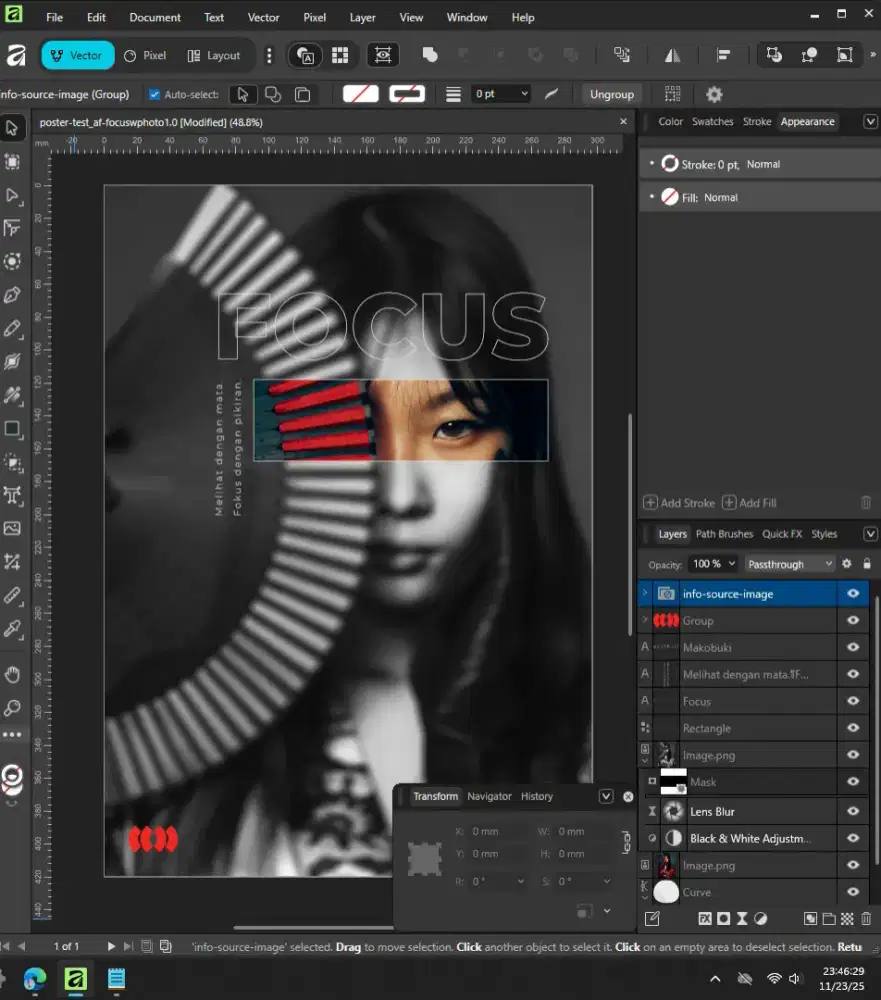Select the View/Hand tool

click(x=13, y=674)
